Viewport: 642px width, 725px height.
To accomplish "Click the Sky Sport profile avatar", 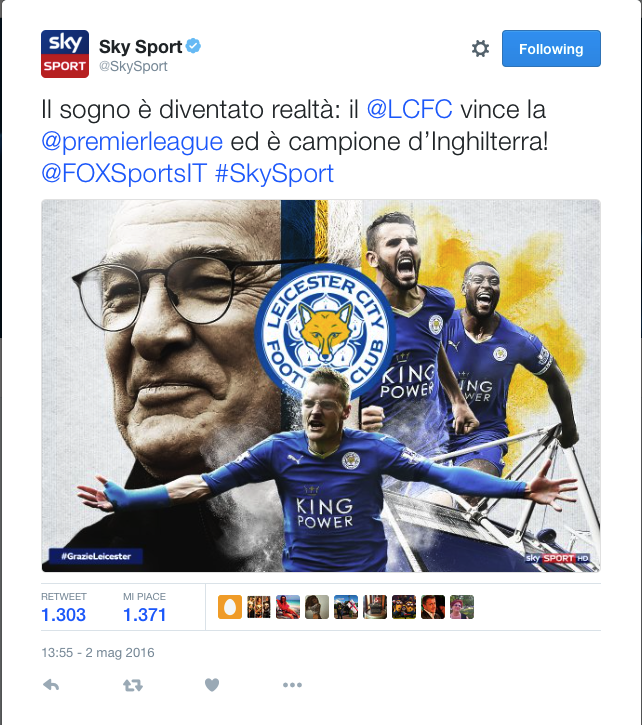I will coord(65,54).
